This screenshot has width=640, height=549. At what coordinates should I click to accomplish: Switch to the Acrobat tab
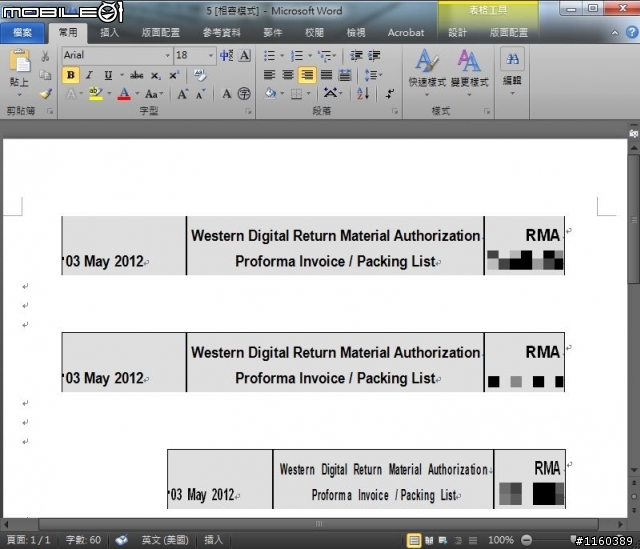(x=406, y=33)
